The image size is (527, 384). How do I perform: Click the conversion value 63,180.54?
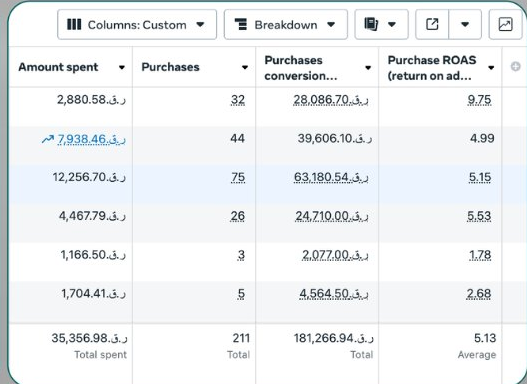point(331,177)
